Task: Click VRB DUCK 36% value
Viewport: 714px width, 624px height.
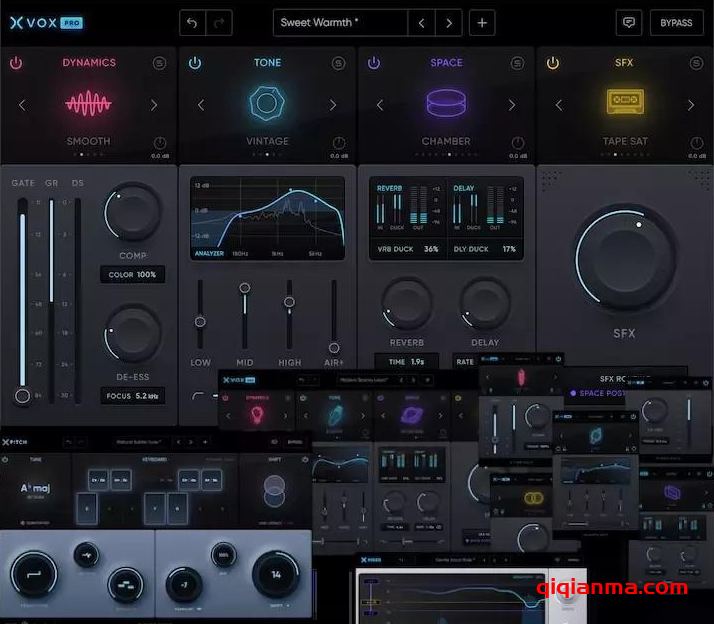Action: (x=408, y=249)
